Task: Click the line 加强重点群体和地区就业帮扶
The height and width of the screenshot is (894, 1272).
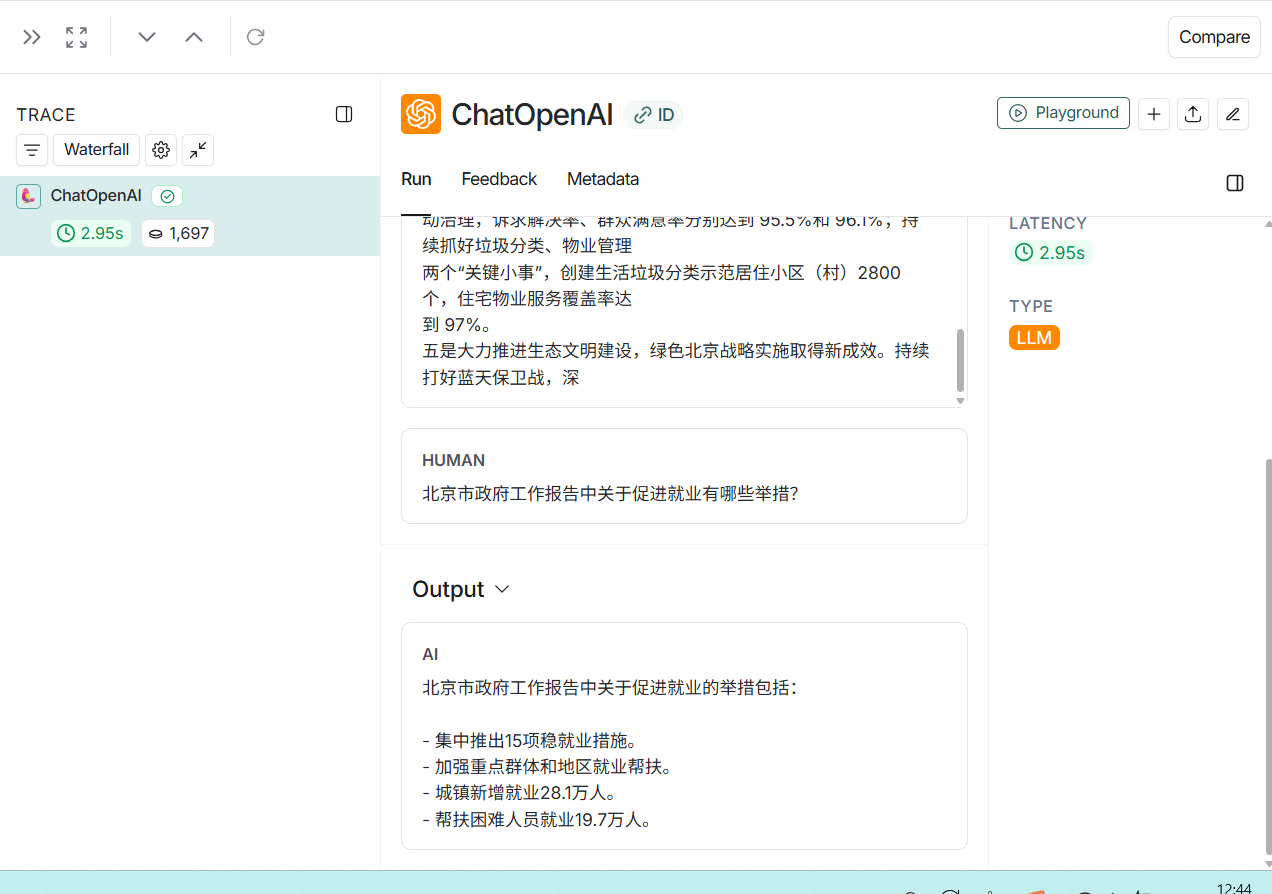Action: tap(548, 767)
